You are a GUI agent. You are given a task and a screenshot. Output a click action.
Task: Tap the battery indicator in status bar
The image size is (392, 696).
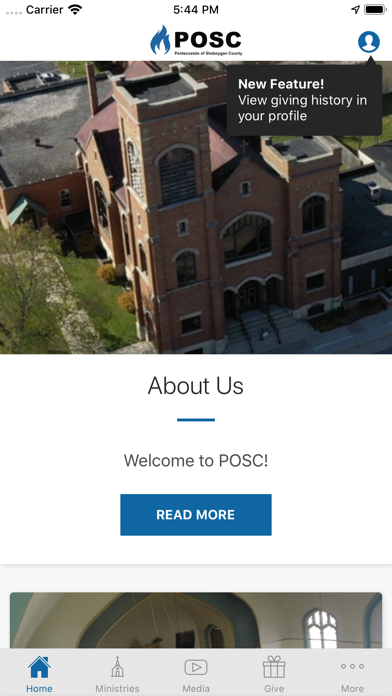[x=375, y=10]
